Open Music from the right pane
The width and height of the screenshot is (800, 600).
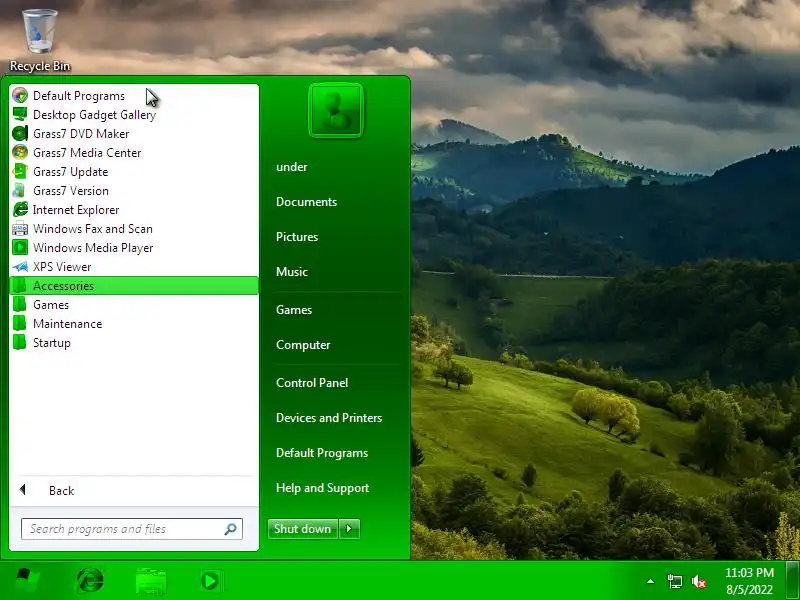(x=292, y=271)
